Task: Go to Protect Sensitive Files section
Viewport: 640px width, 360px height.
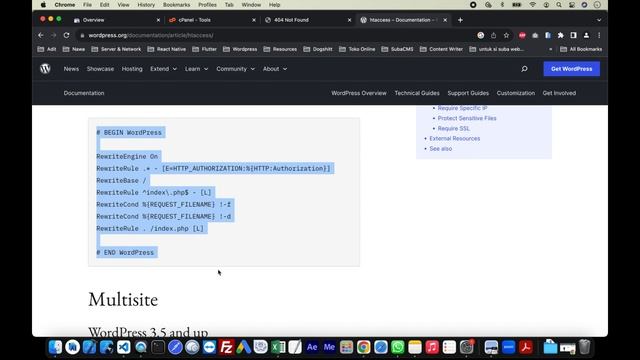Action: coord(467,118)
